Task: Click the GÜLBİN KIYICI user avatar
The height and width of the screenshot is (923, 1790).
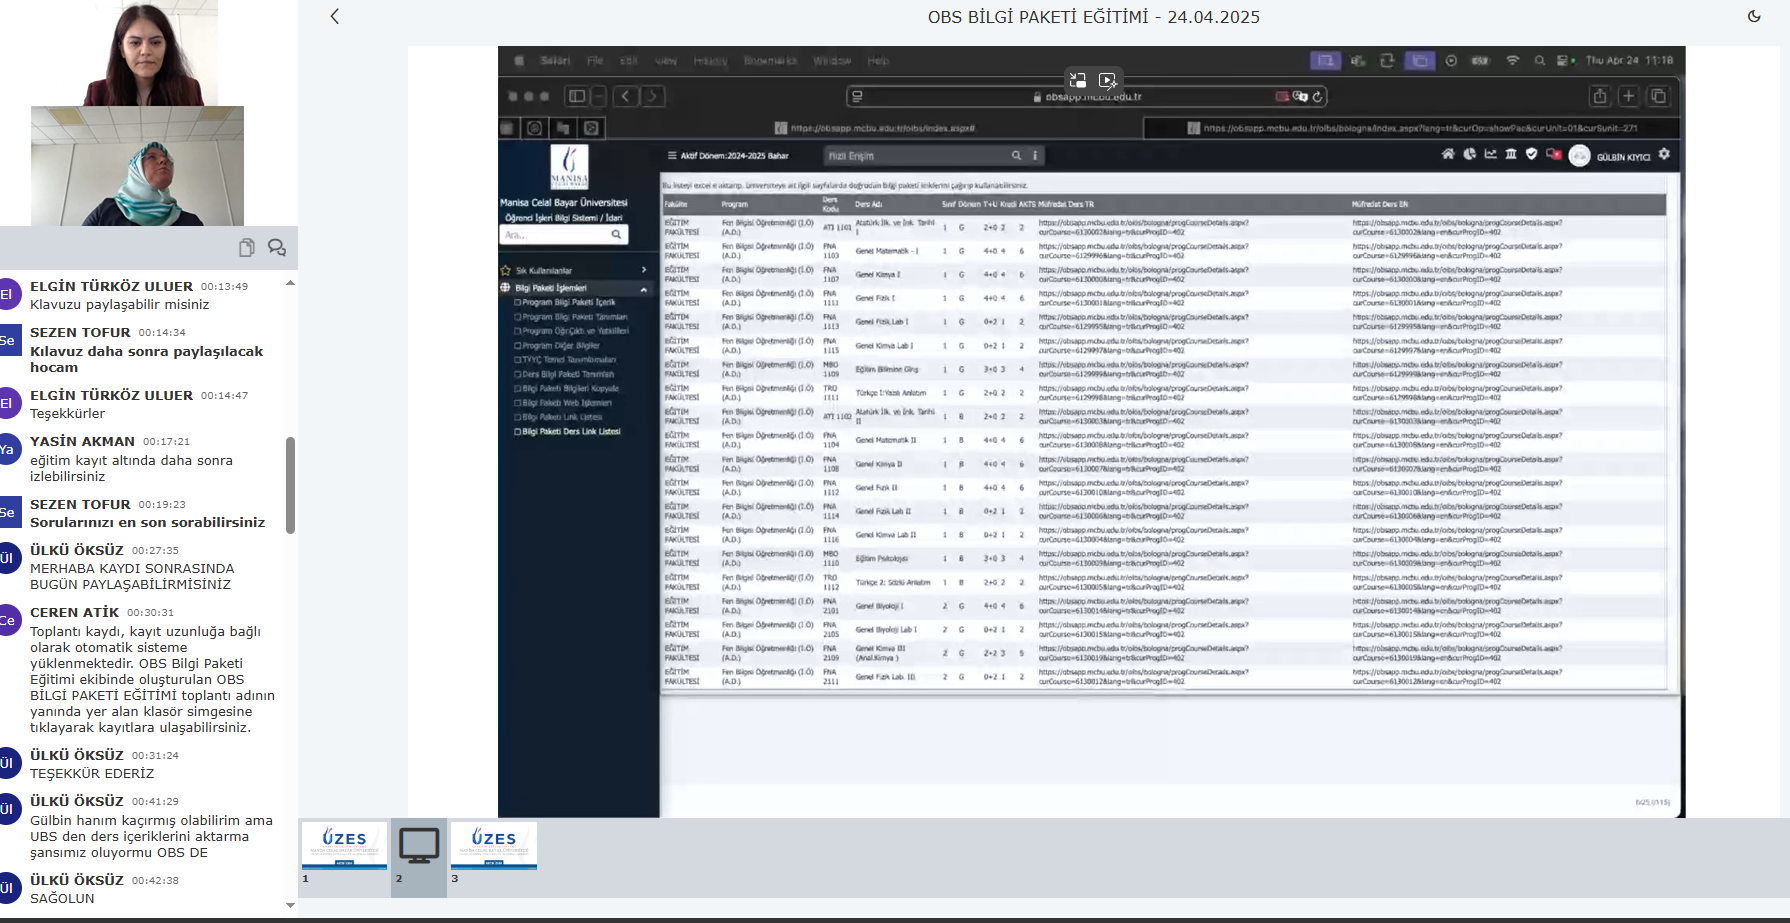Action: (1580, 156)
